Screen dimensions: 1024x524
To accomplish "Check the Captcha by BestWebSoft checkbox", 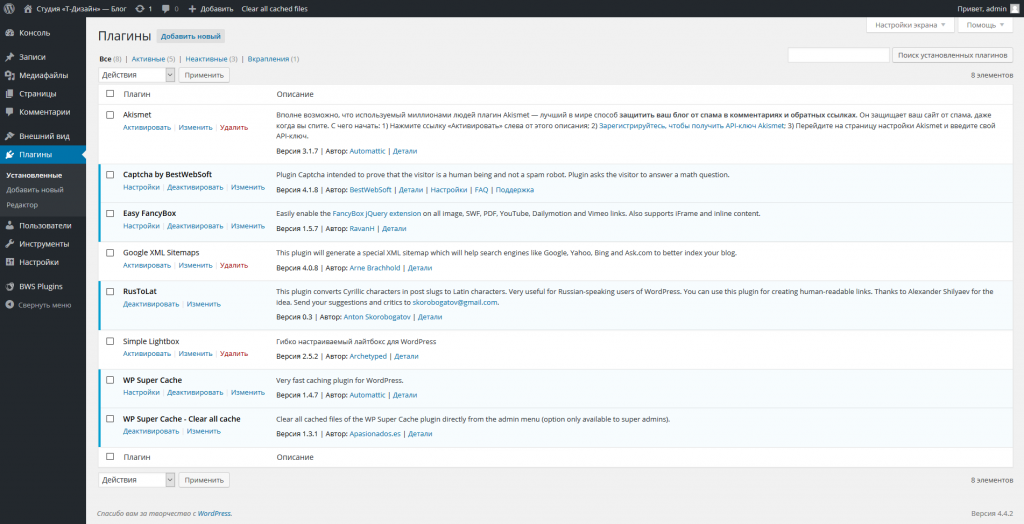I will click(x=110, y=174).
